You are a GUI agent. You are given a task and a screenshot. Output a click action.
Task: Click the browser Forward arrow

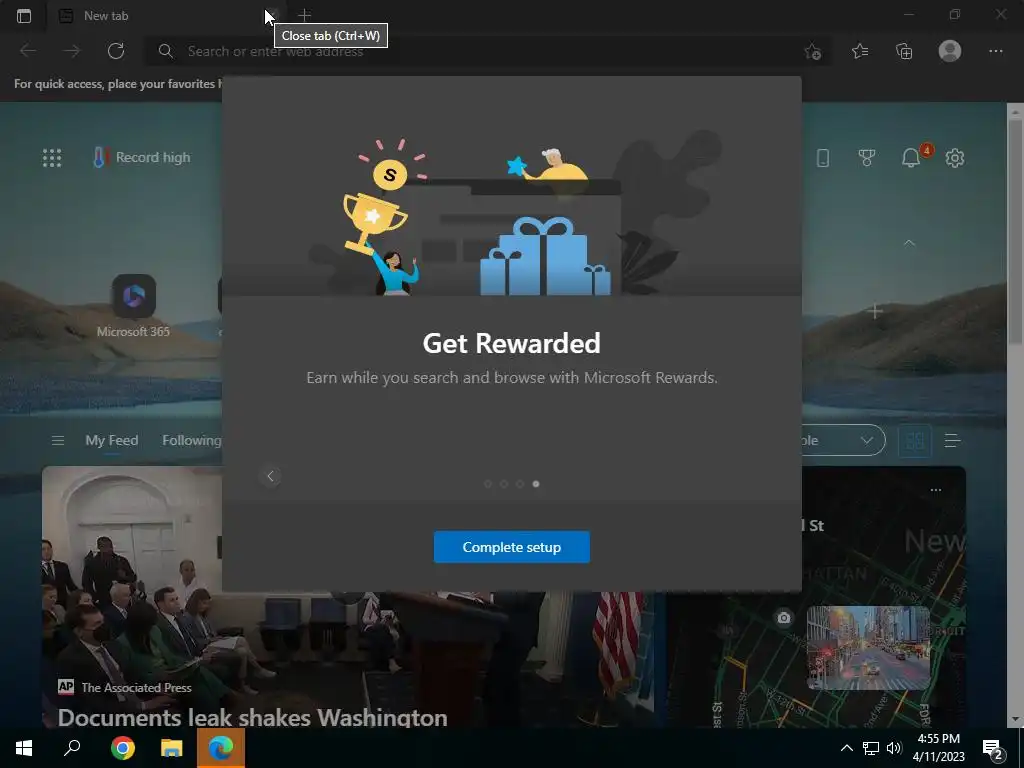[x=72, y=51]
